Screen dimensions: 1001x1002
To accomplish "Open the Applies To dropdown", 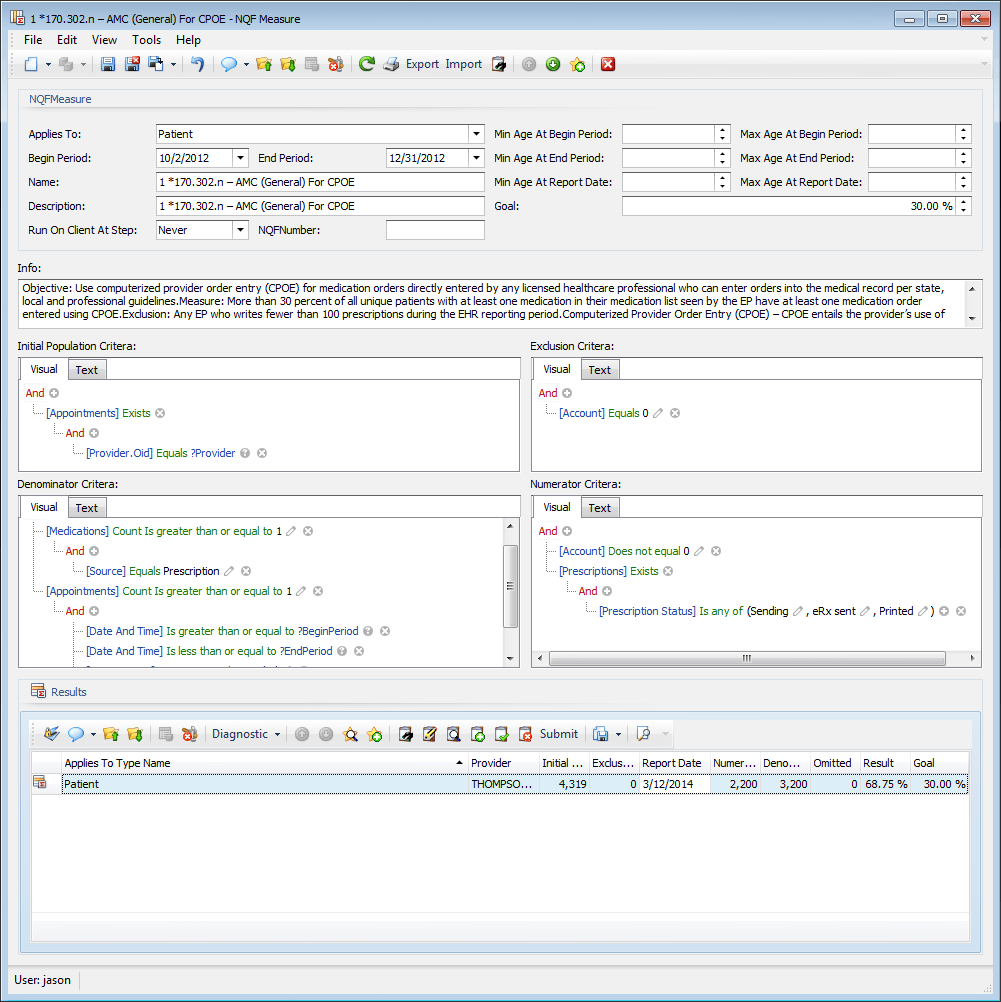I will coord(475,134).
